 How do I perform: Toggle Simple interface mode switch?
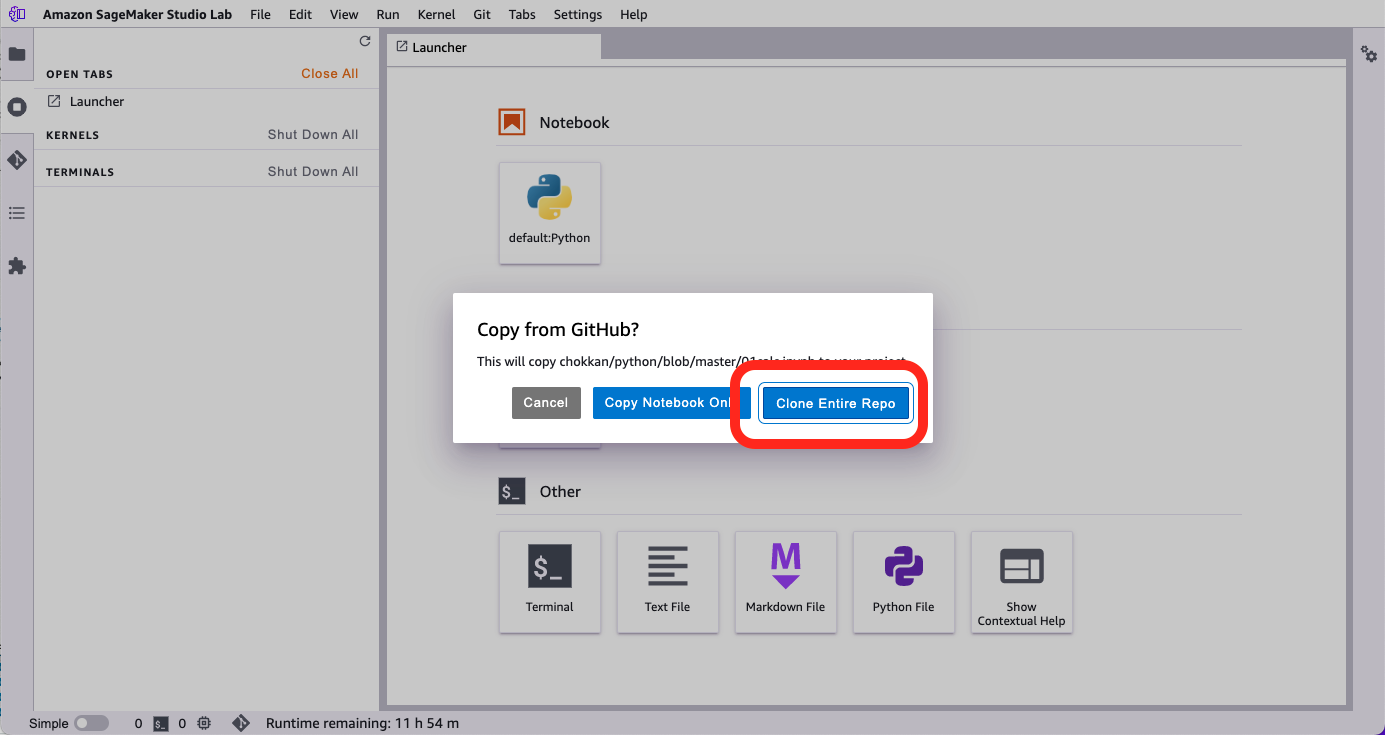pyautogui.click(x=91, y=723)
